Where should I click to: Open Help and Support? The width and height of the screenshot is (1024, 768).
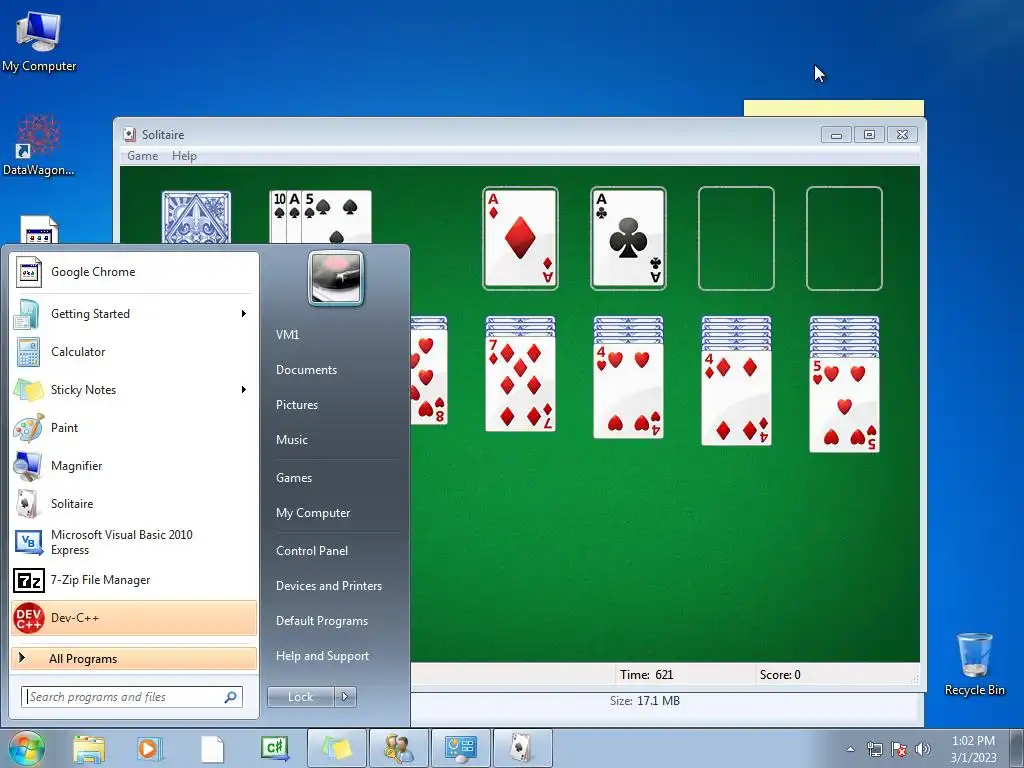pos(322,656)
